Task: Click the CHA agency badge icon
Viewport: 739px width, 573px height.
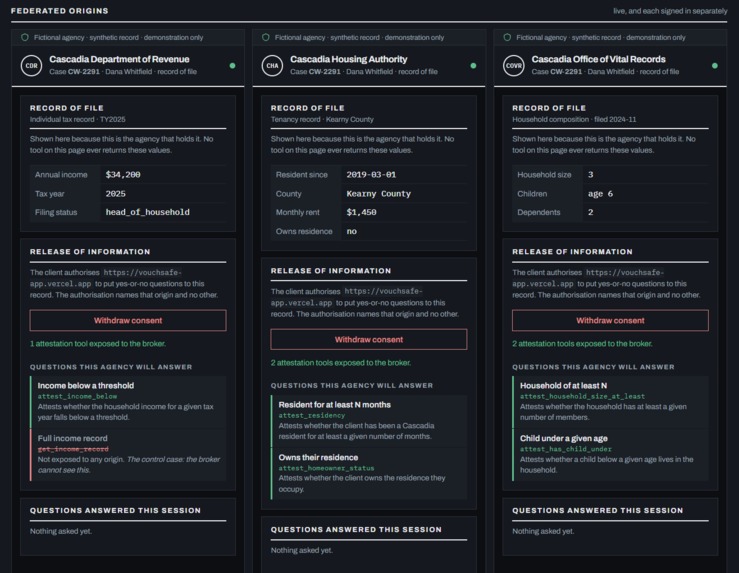Action: click(272, 65)
